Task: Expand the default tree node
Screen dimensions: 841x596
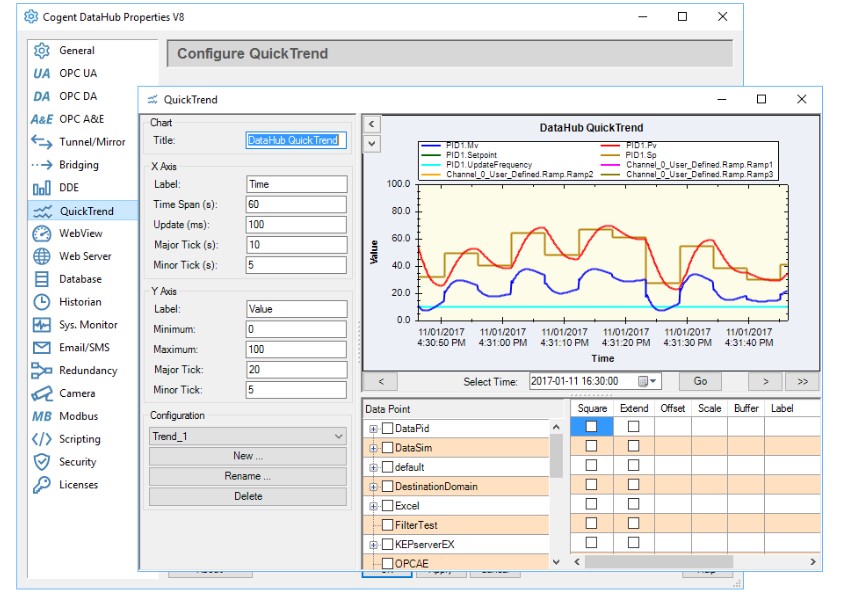Action: coord(373,468)
